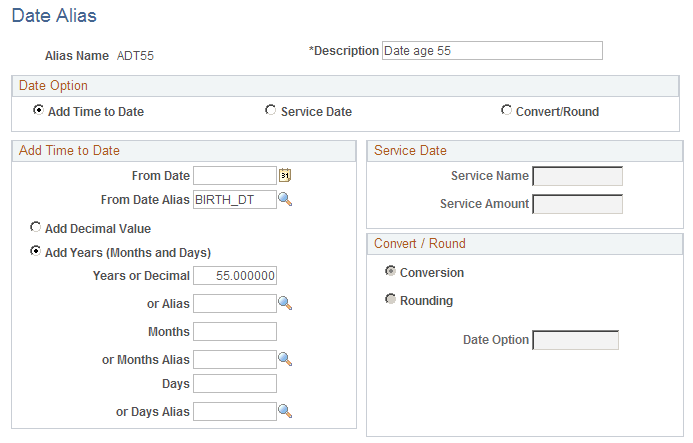693x443 pixels.
Task: Open the From Date calendar picker
Action: [285, 175]
